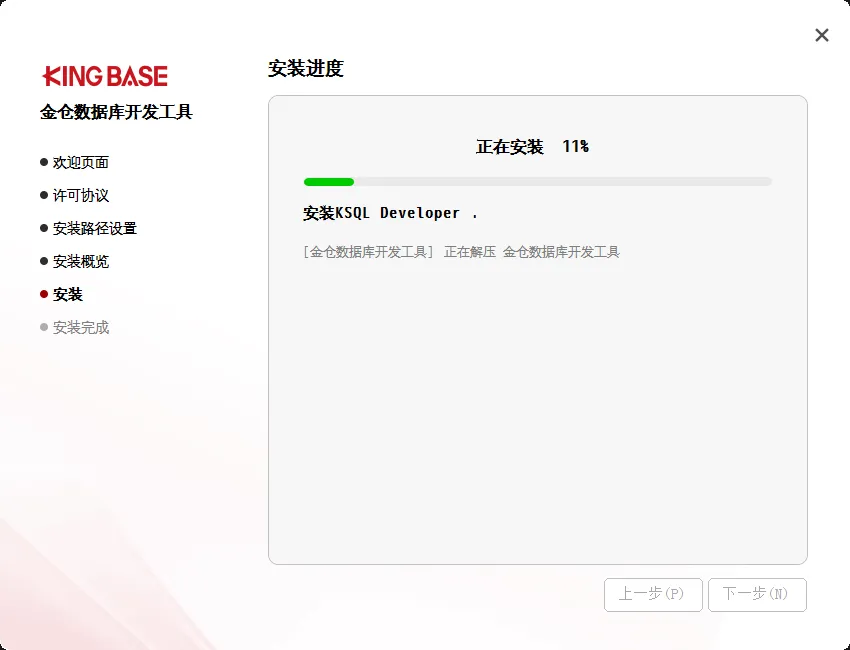The width and height of the screenshot is (850, 650).
Task: Select the highlighted 安装 step label
Action: click(x=70, y=294)
